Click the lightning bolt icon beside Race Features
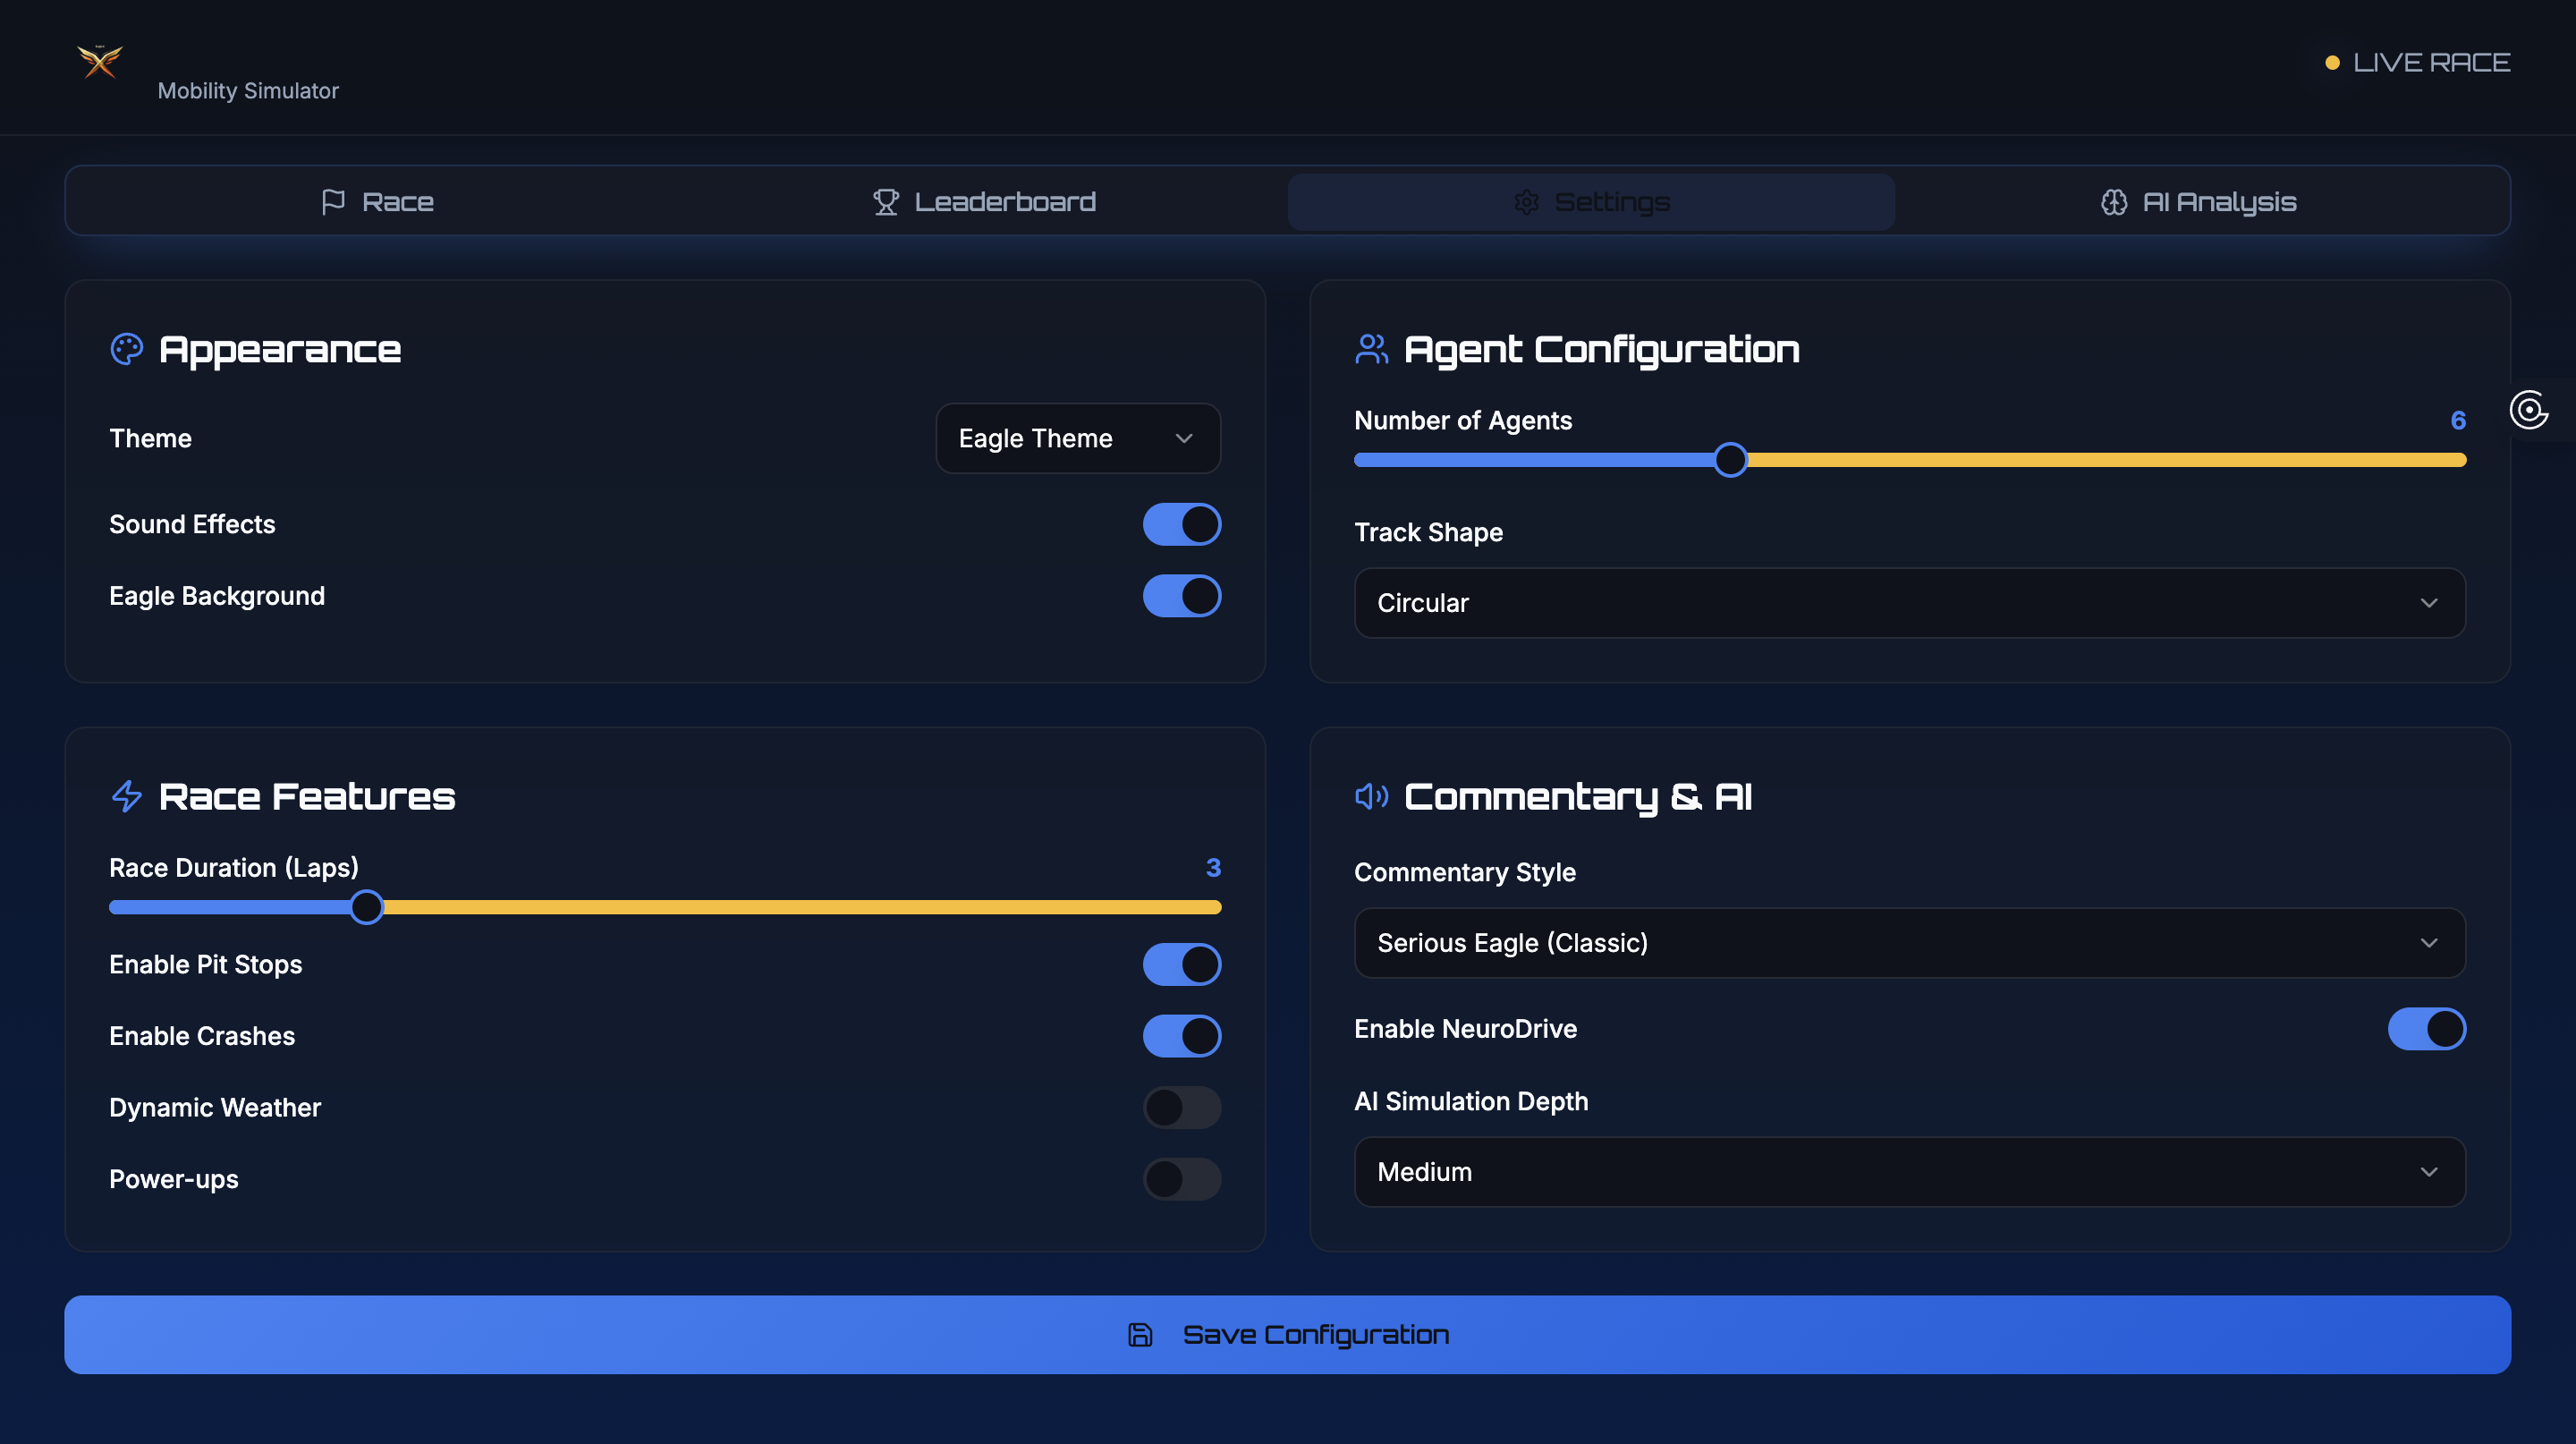This screenshot has height=1444, width=2576. 127,796
